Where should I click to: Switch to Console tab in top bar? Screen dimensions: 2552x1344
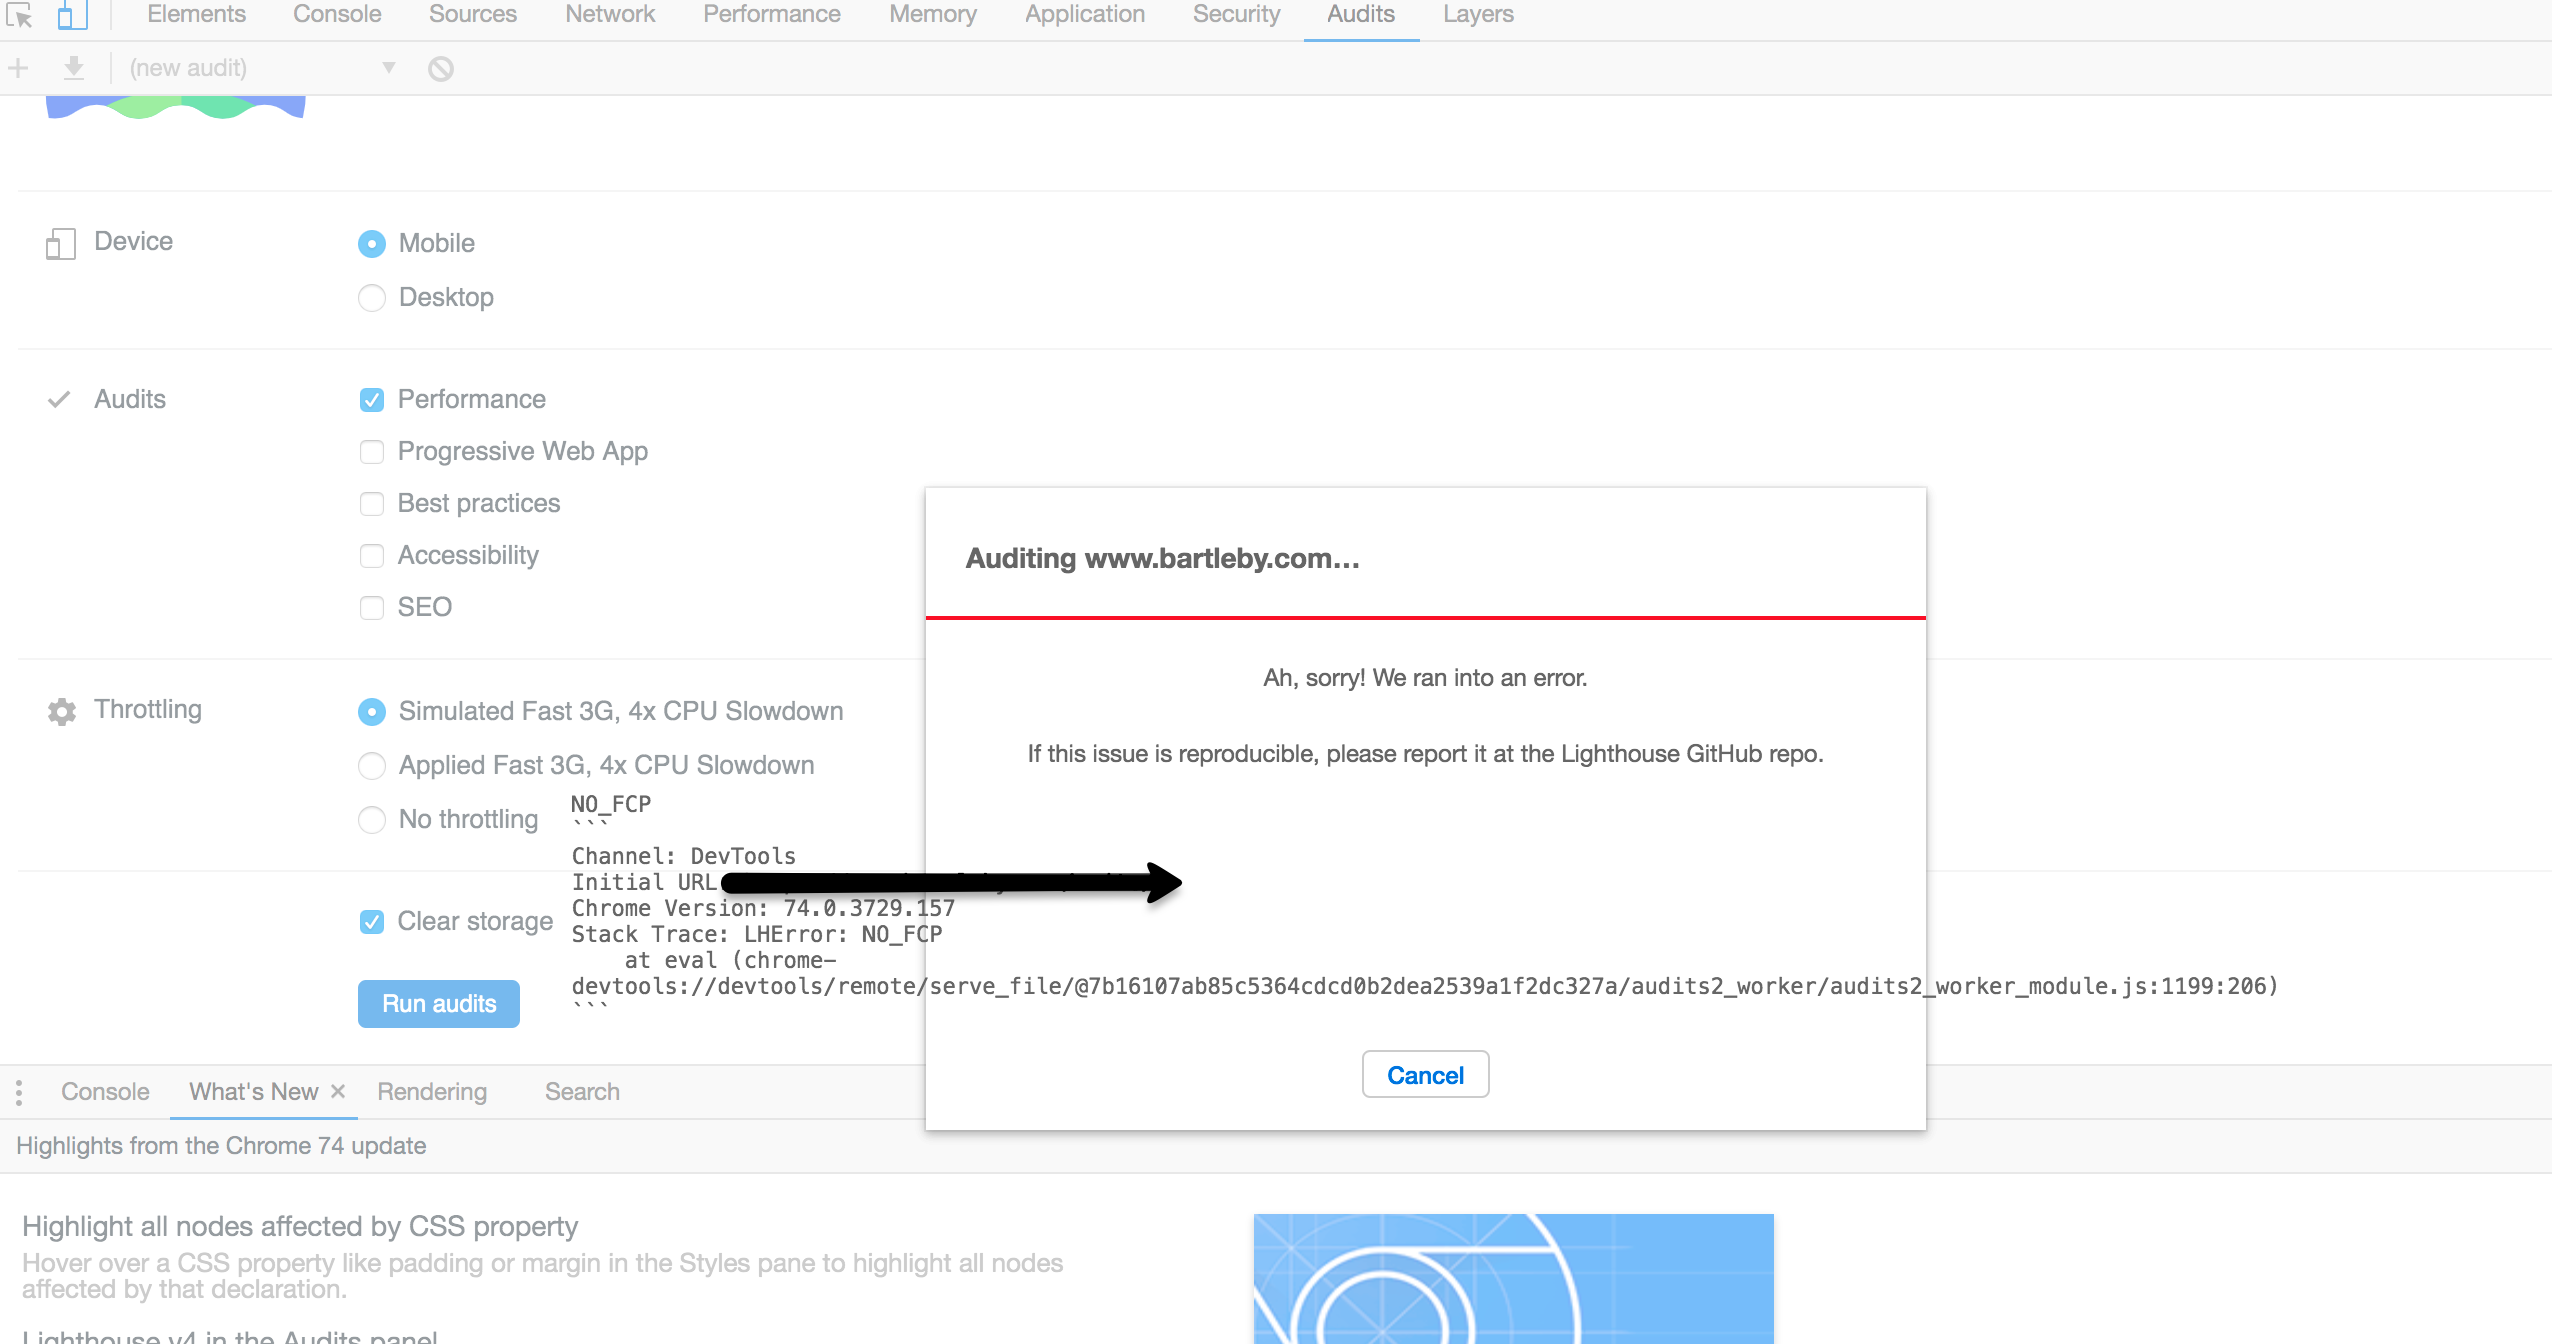tap(337, 15)
